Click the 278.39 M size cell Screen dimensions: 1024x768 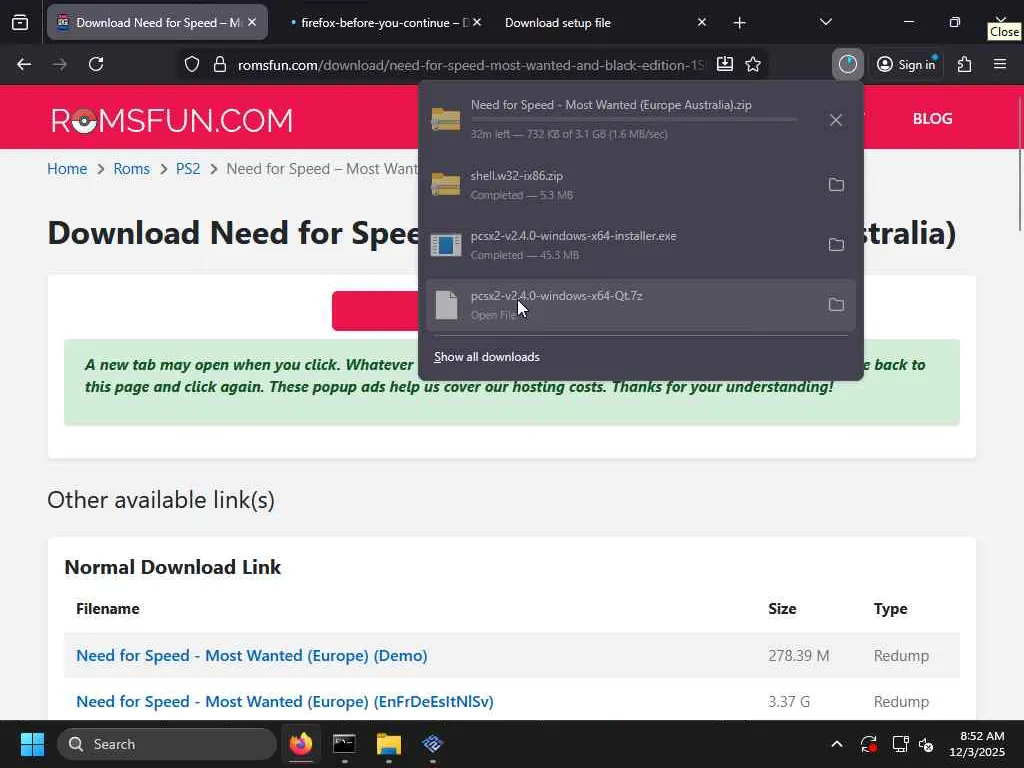(x=799, y=656)
